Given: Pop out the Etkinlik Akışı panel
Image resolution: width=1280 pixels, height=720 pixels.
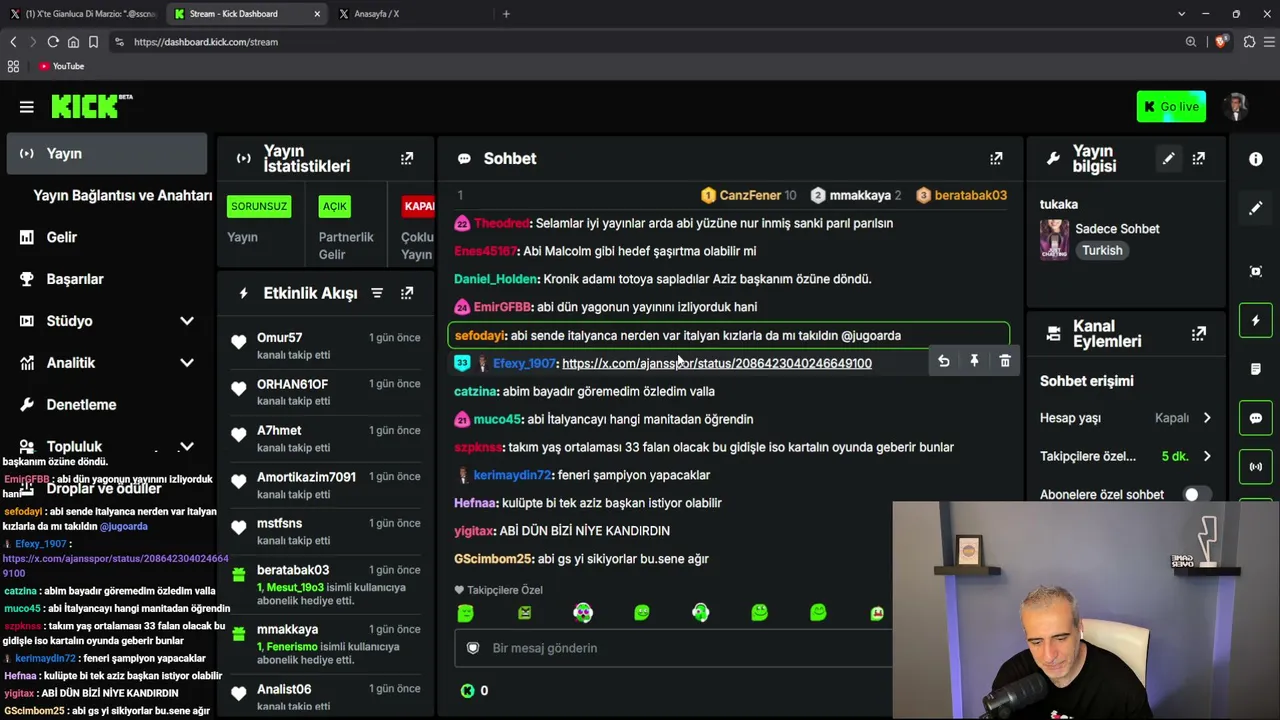Looking at the screenshot, I should 407,293.
